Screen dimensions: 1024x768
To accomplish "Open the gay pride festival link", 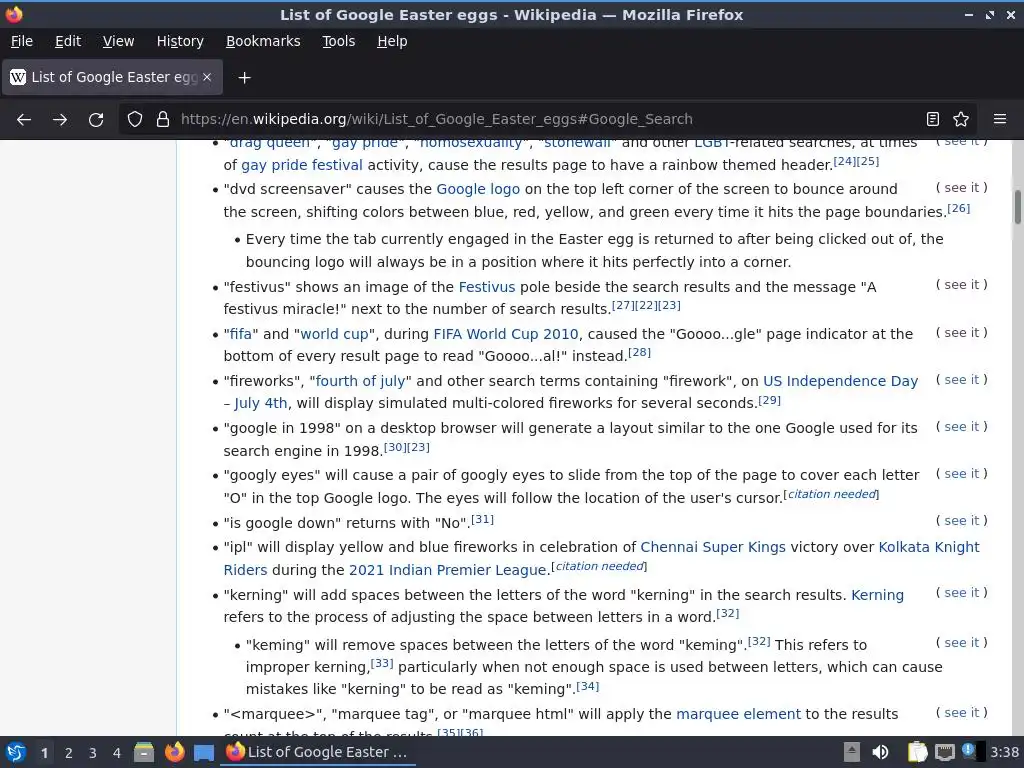I will 302,165.
